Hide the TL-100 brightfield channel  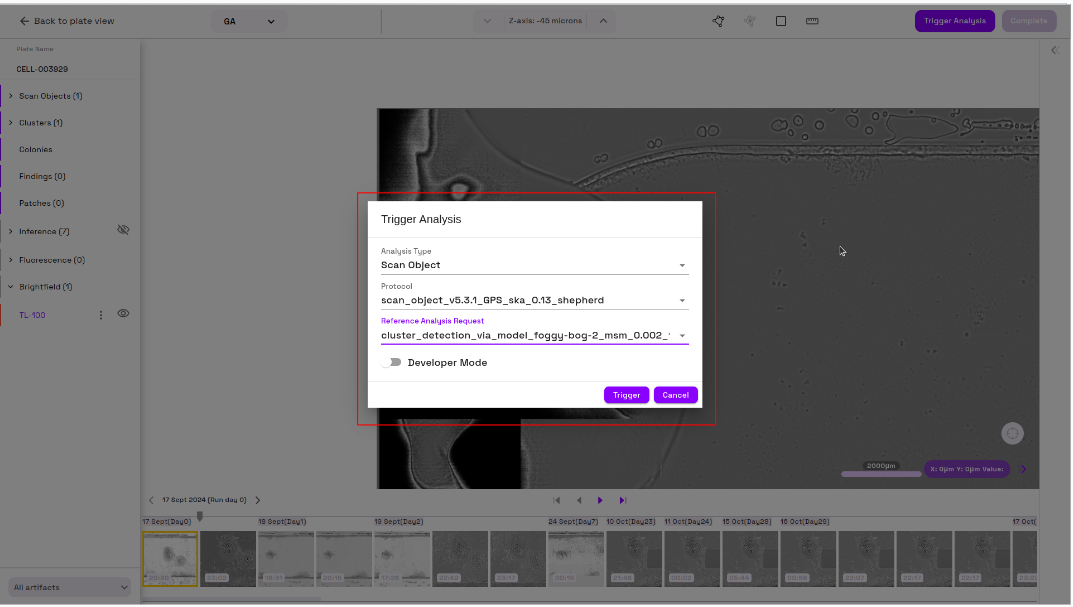123,314
